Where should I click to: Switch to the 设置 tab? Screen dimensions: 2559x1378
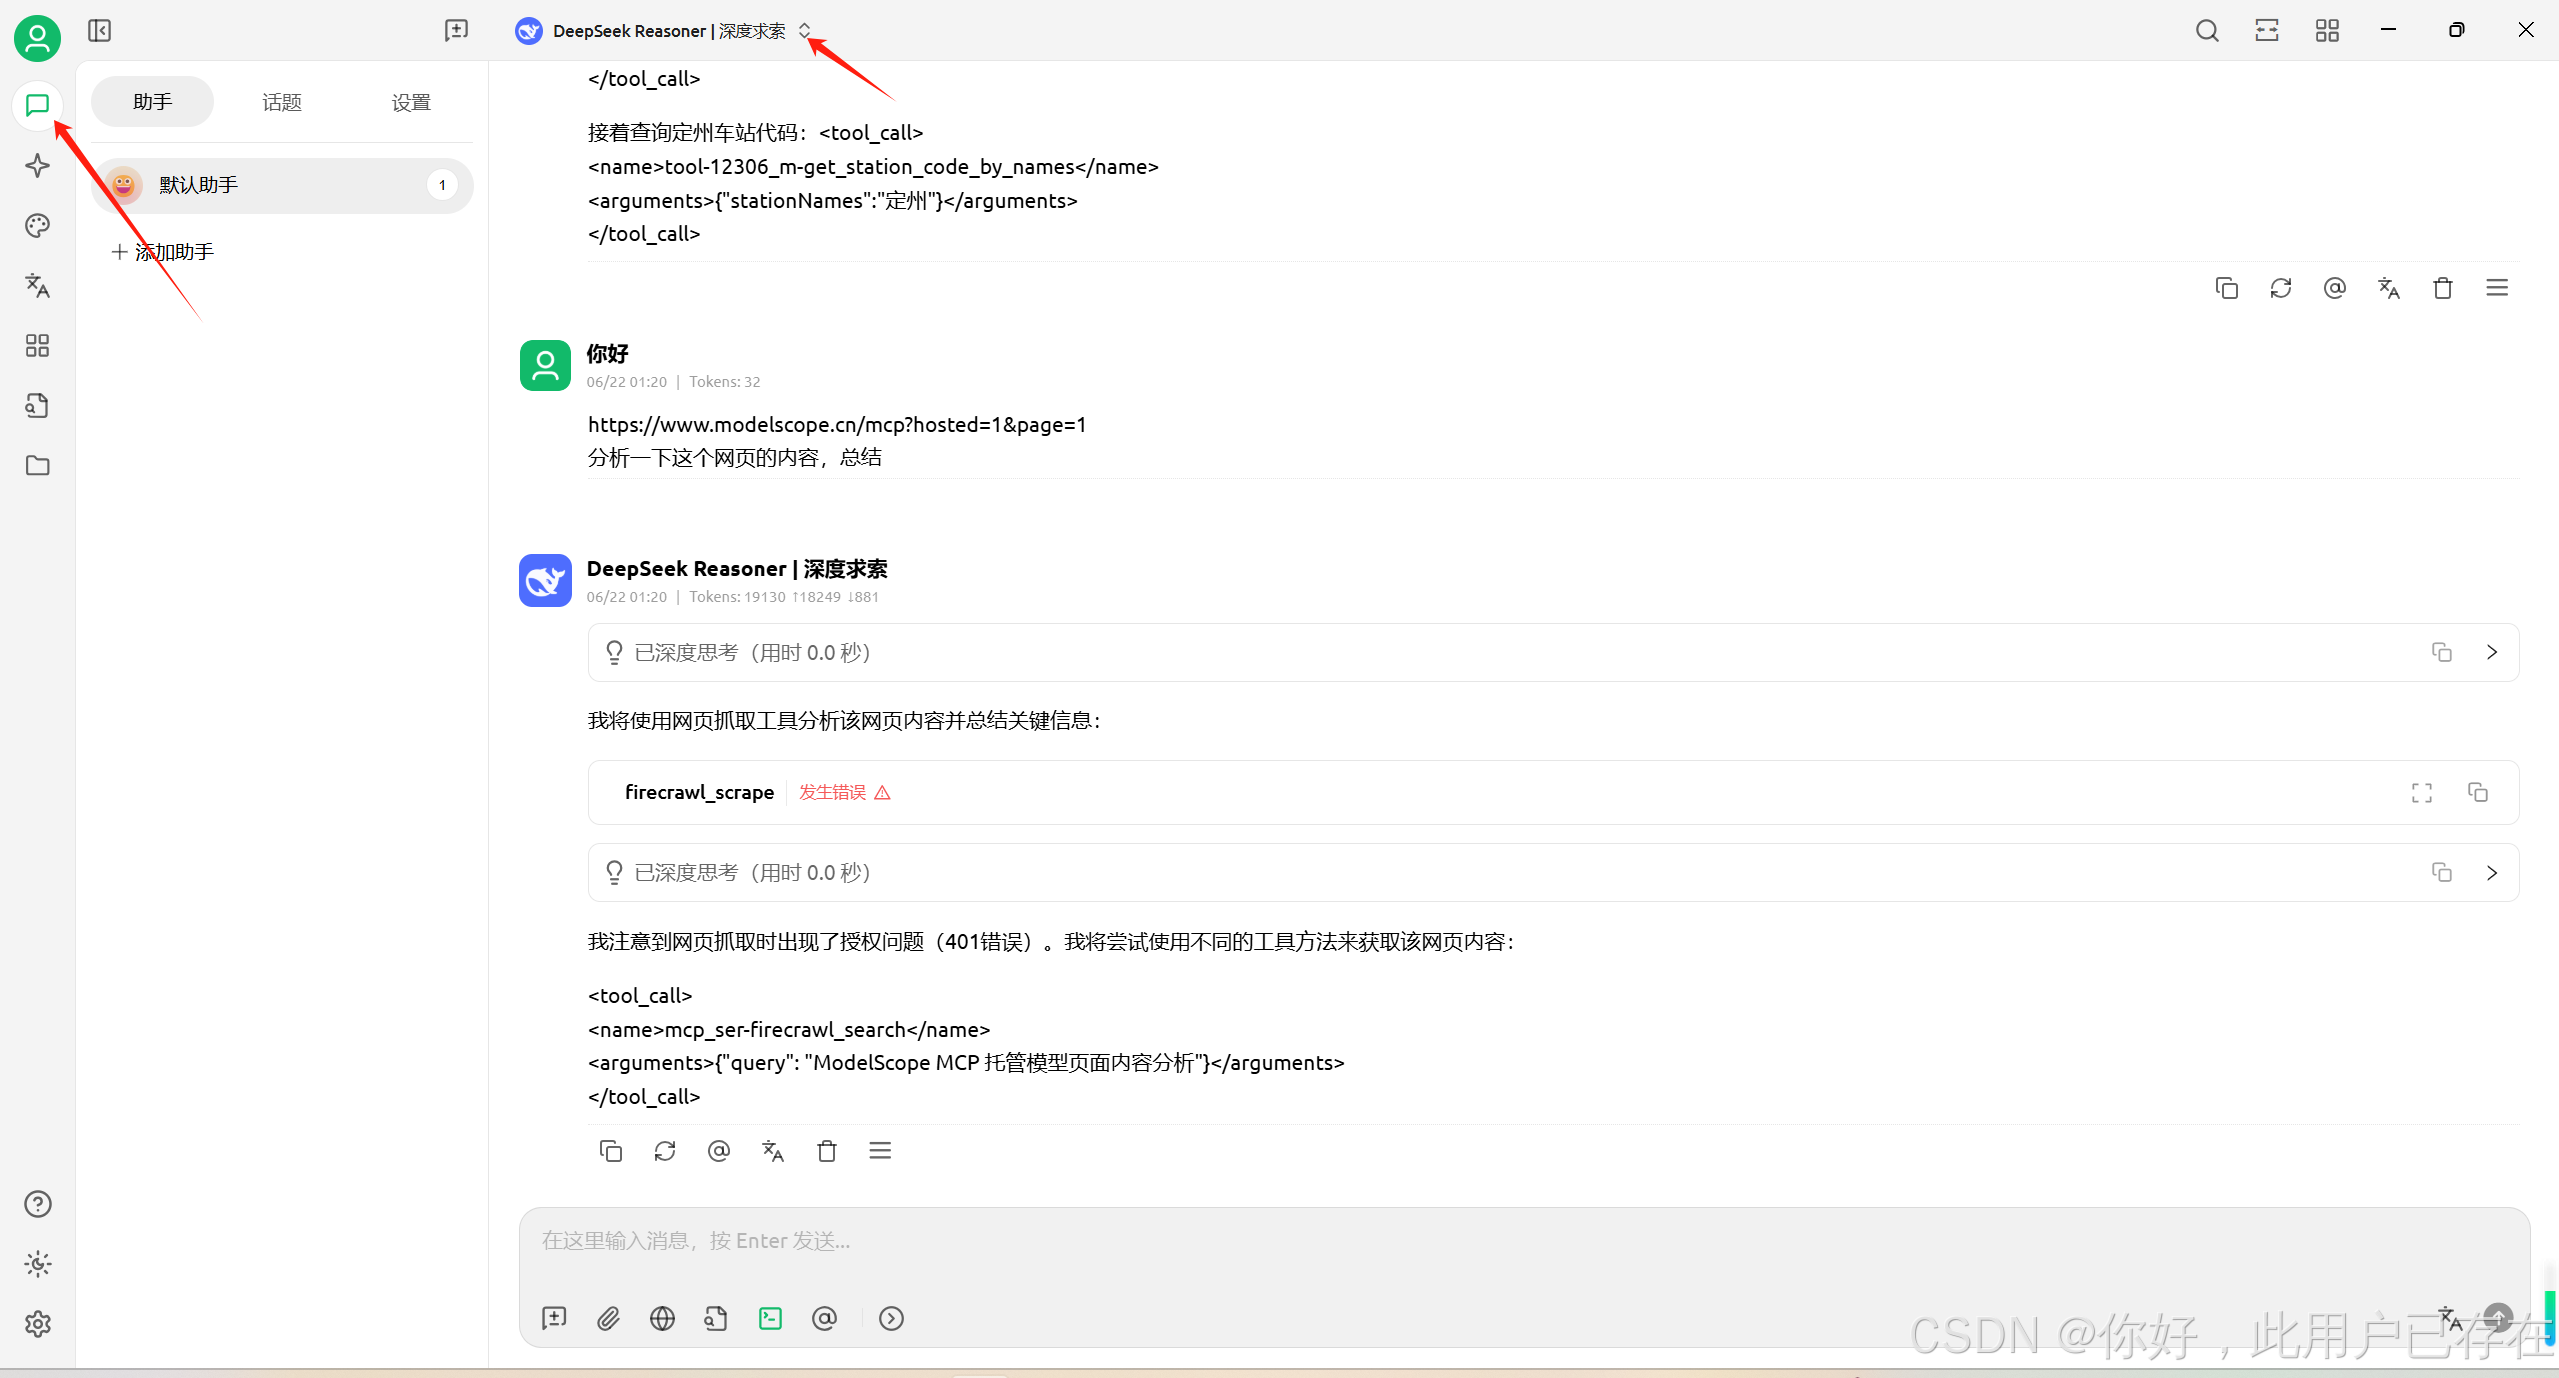point(411,102)
